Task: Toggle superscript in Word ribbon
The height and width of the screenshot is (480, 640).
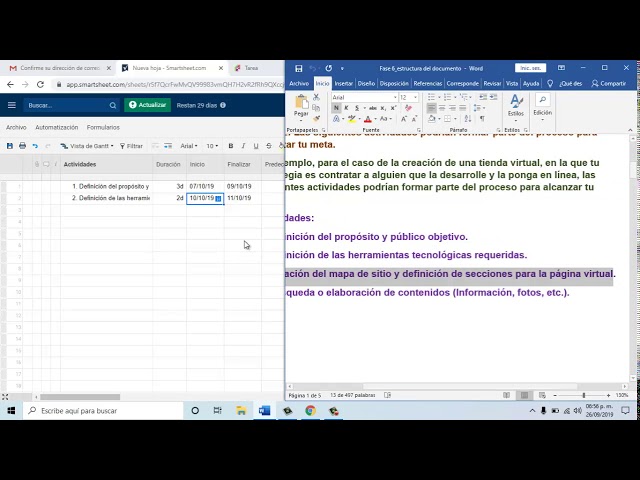Action: tap(393, 108)
